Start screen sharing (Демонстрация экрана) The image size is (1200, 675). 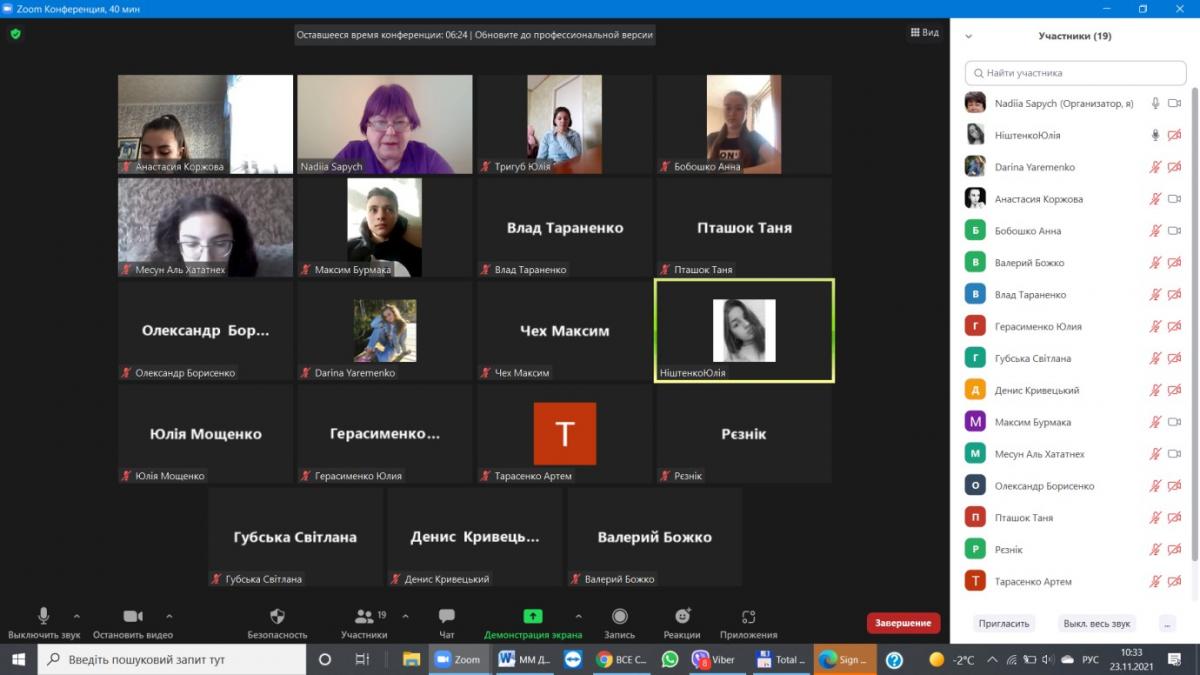tap(532, 617)
